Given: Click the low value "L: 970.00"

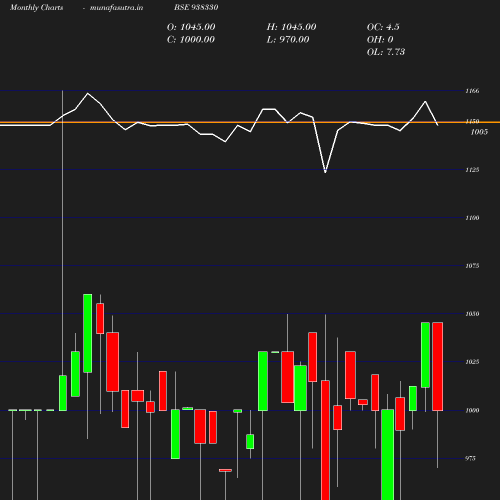Looking at the screenshot, I should (288, 40).
